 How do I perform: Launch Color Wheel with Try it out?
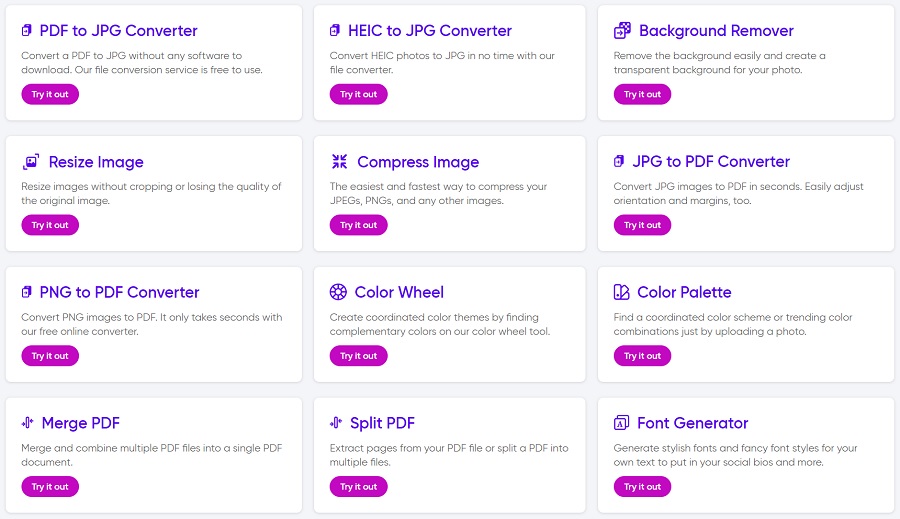click(358, 356)
